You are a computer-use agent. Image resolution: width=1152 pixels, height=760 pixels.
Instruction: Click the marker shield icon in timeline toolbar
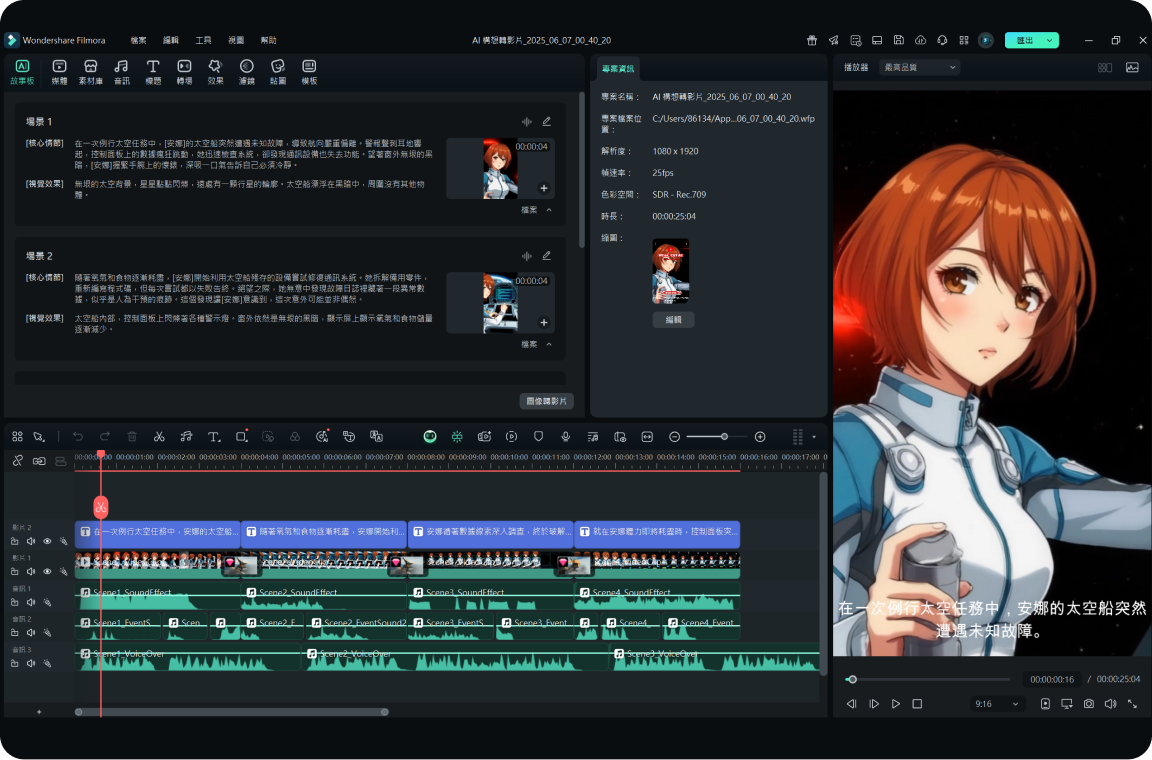coord(539,437)
